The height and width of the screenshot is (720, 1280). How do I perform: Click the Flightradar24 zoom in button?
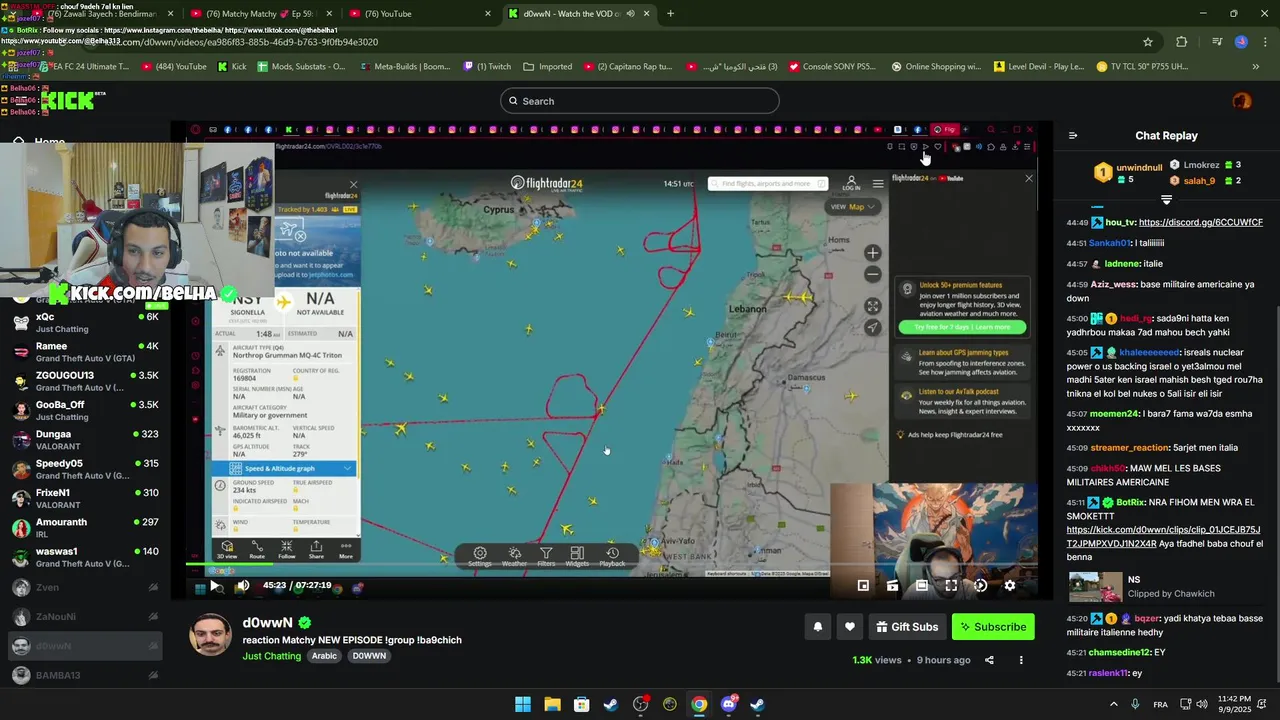tap(872, 253)
